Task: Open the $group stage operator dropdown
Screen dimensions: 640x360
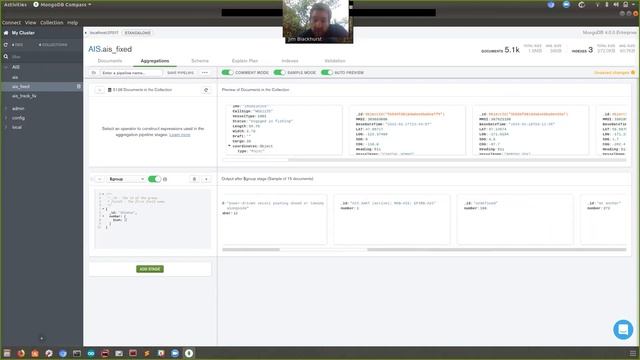Action: 126,179
